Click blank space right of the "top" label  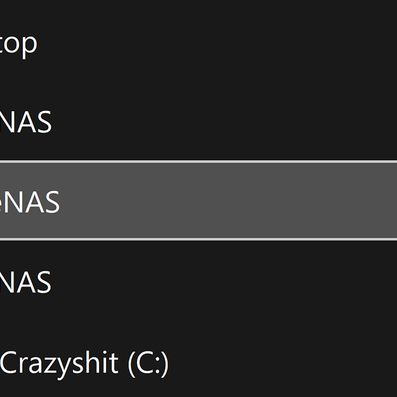click(x=217, y=42)
